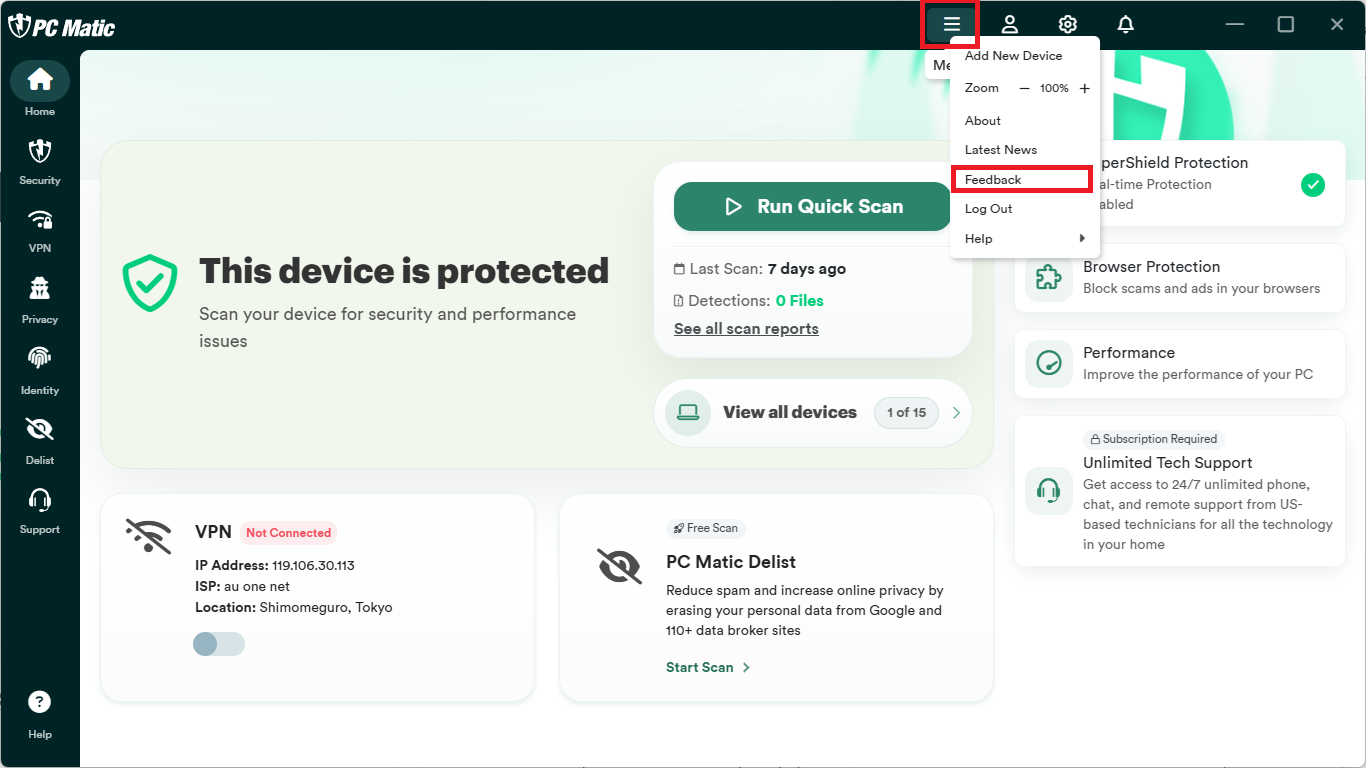The height and width of the screenshot is (768, 1366).
Task: Click the Performance gauge icon
Action: 1049,364
